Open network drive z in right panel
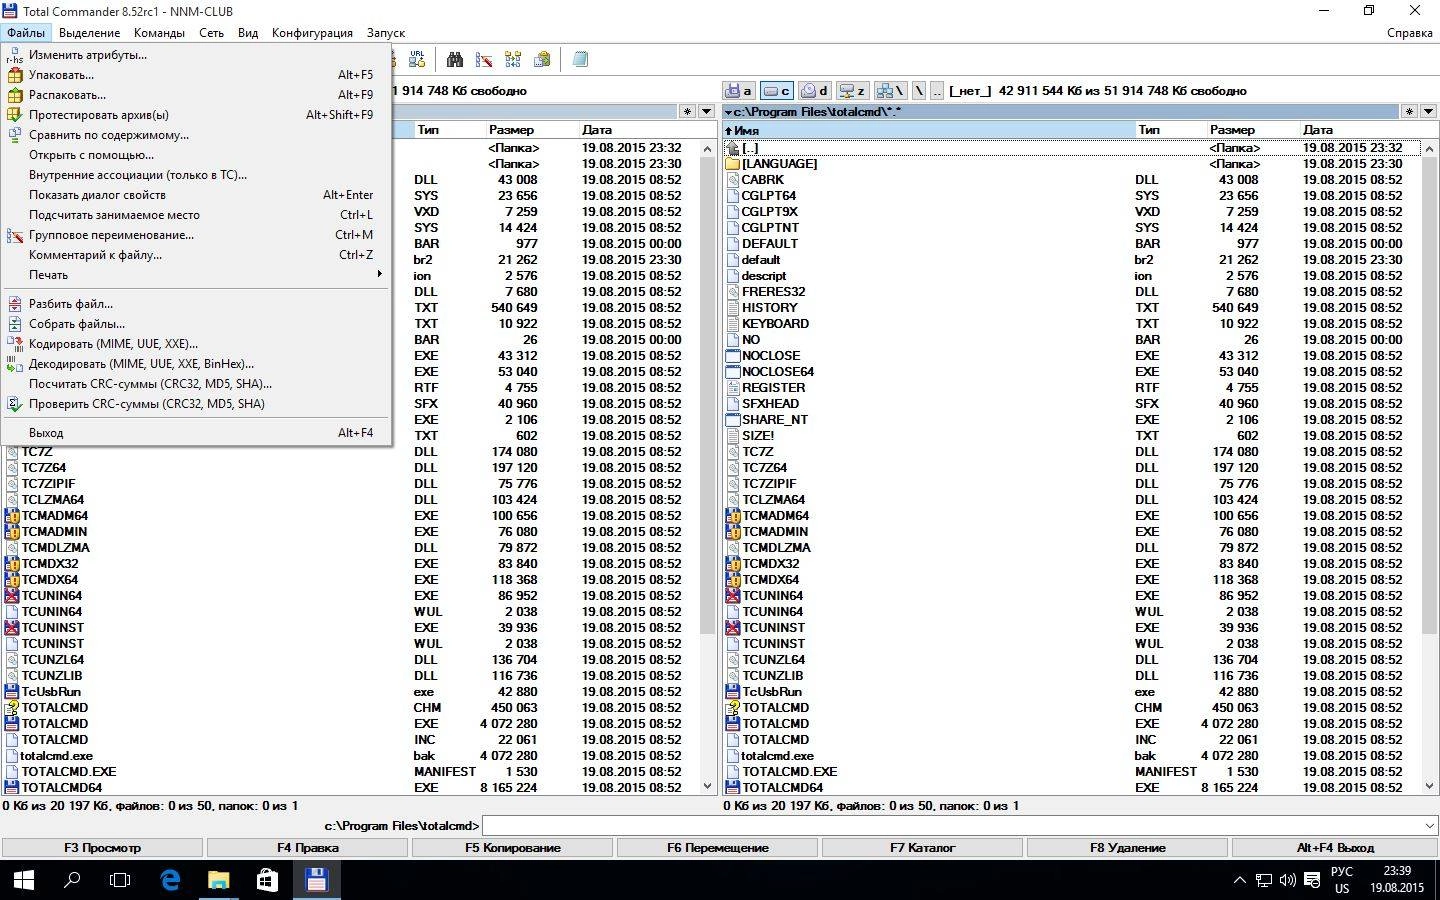The height and width of the screenshot is (900, 1440). pyautogui.click(x=852, y=91)
